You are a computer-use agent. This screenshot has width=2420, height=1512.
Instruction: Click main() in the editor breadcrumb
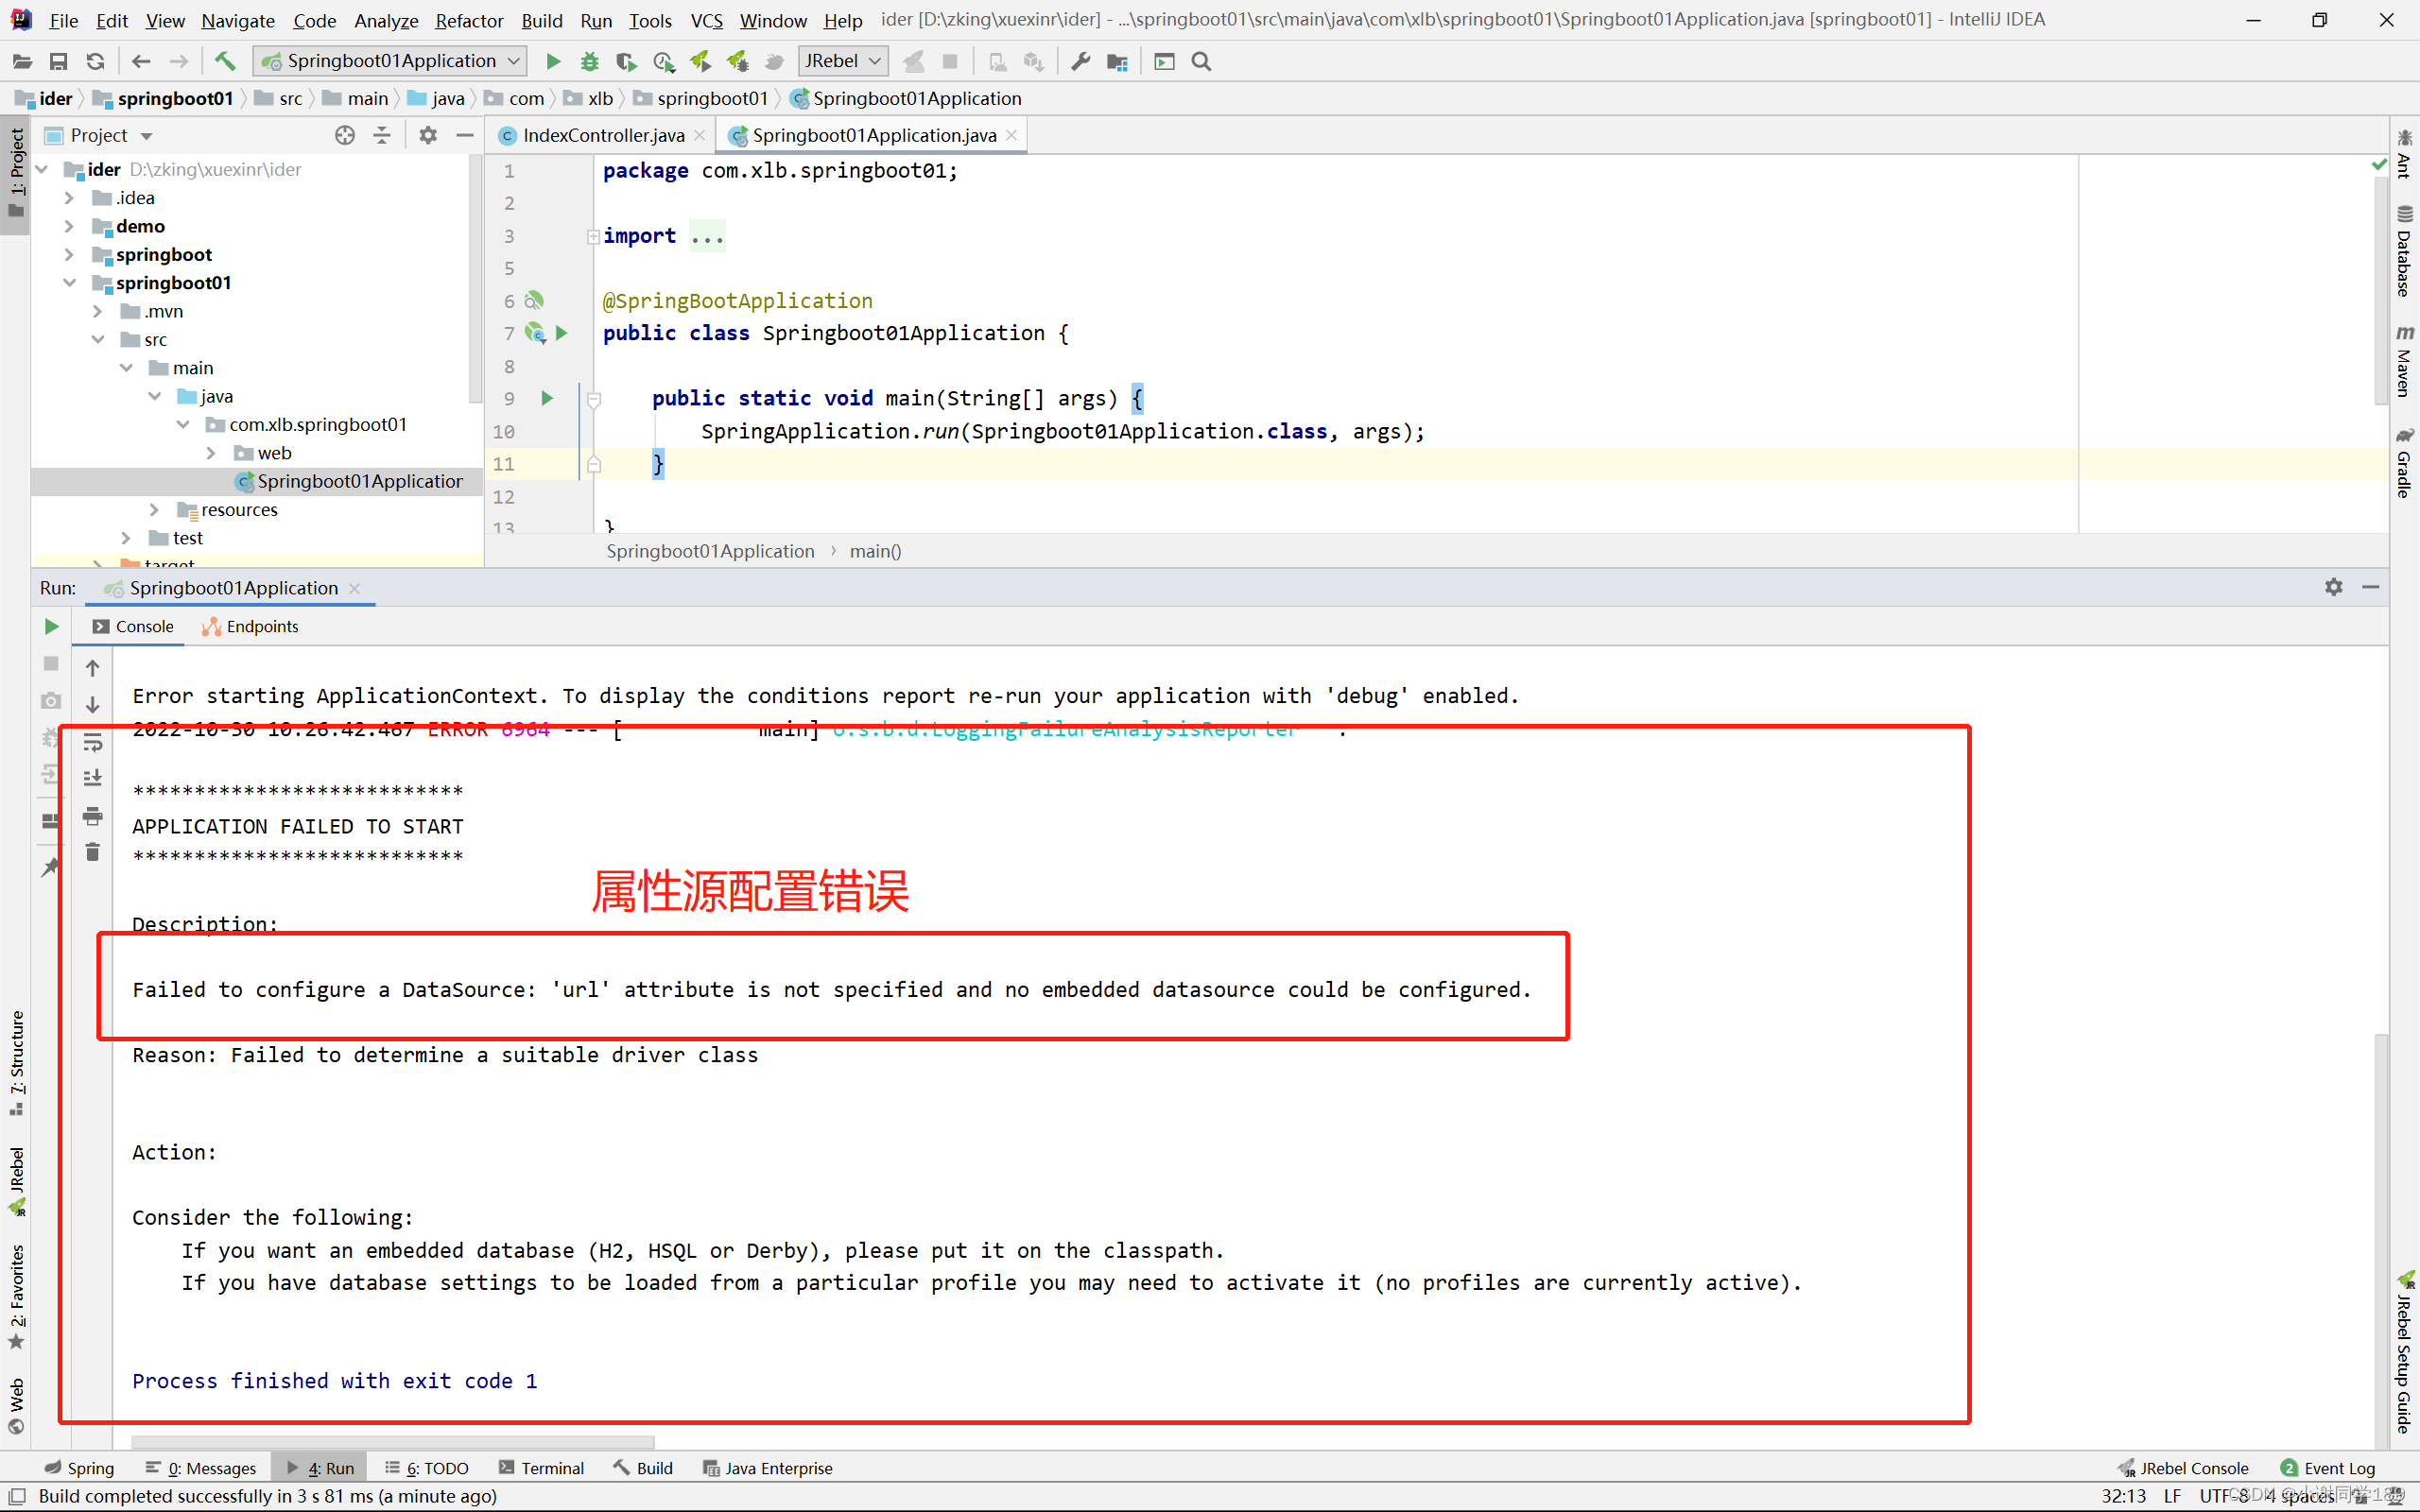875,551
